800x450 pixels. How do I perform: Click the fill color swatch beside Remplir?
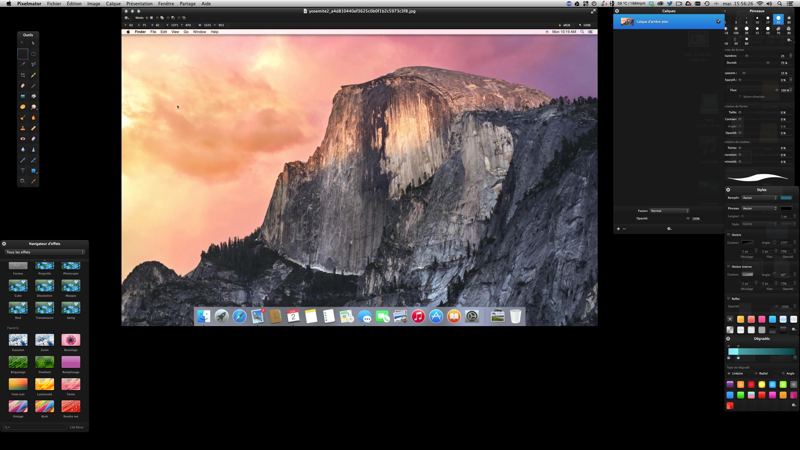pyautogui.click(x=786, y=197)
